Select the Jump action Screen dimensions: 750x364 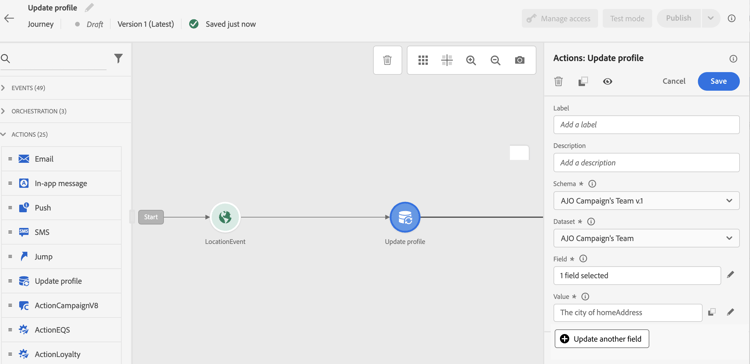pyautogui.click(x=61, y=256)
